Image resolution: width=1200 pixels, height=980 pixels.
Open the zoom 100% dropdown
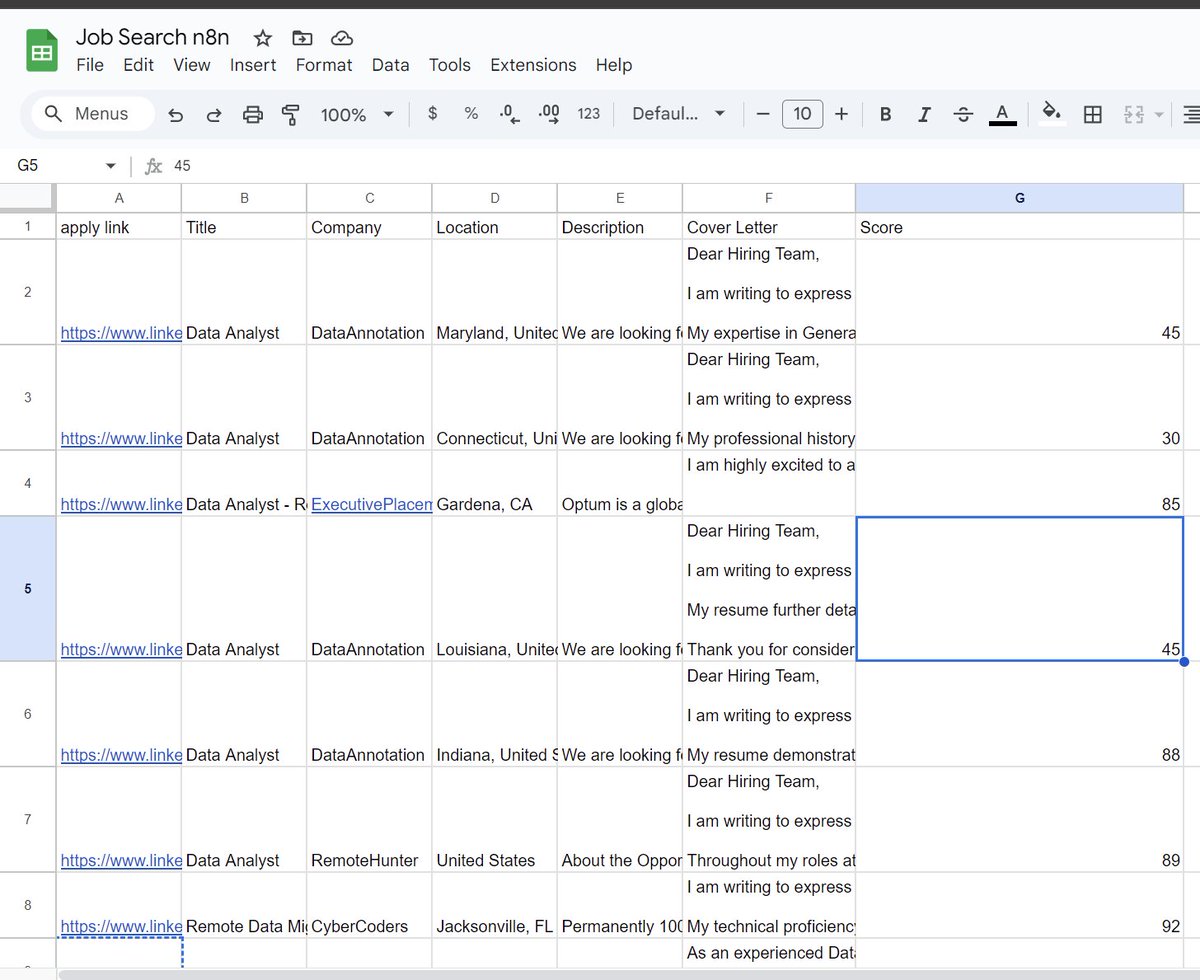click(x=357, y=115)
